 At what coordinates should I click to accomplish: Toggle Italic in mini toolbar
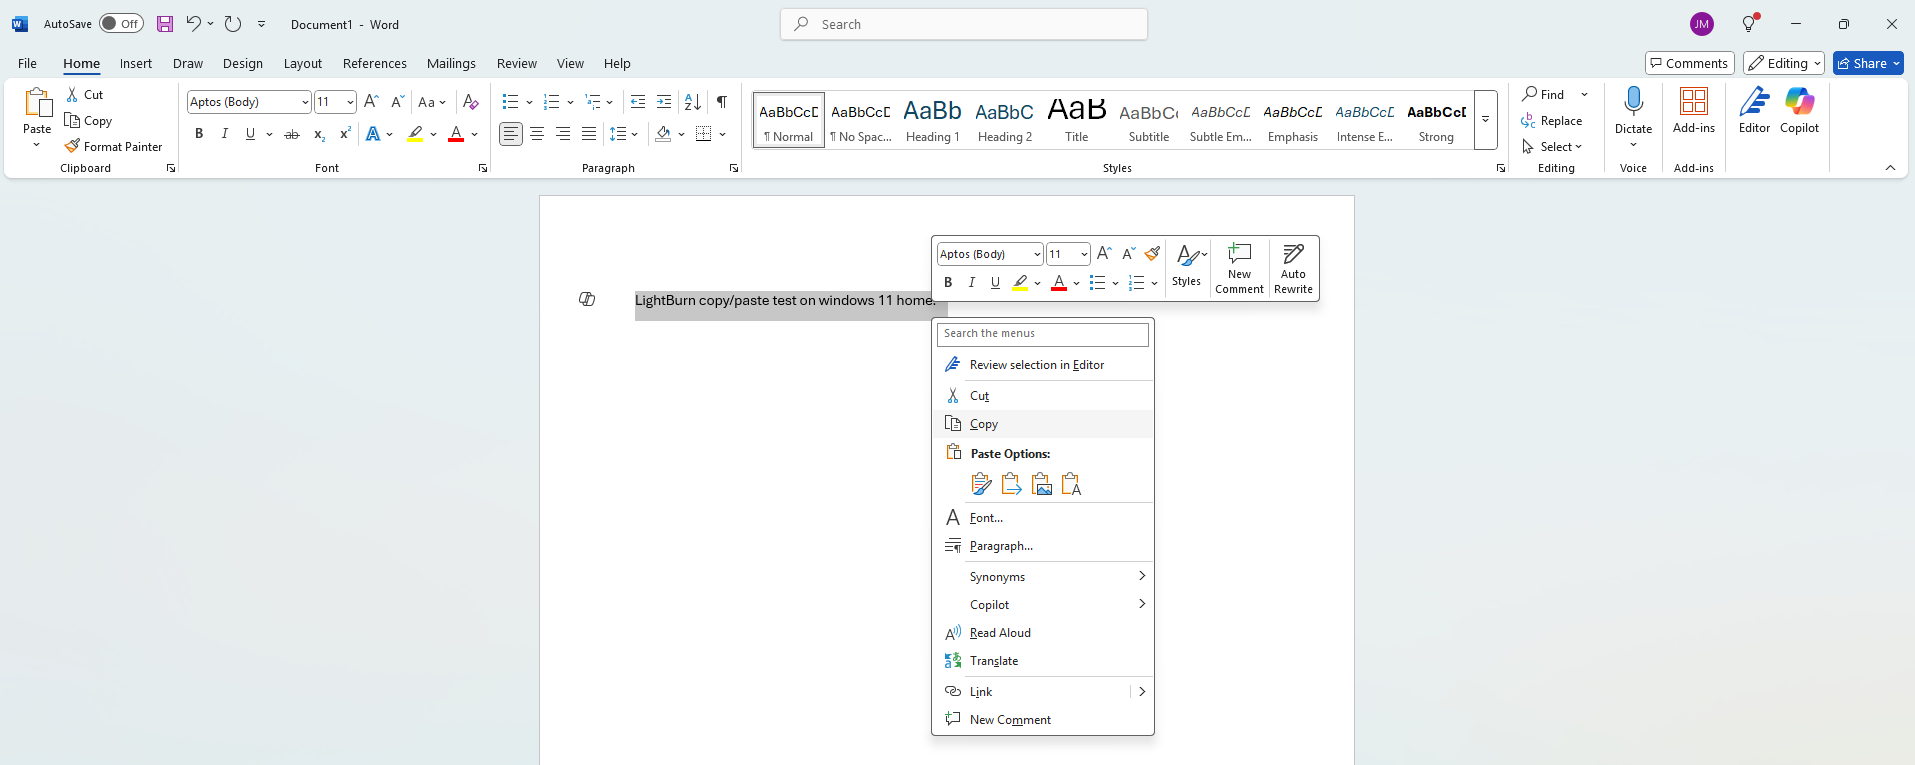point(972,283)
